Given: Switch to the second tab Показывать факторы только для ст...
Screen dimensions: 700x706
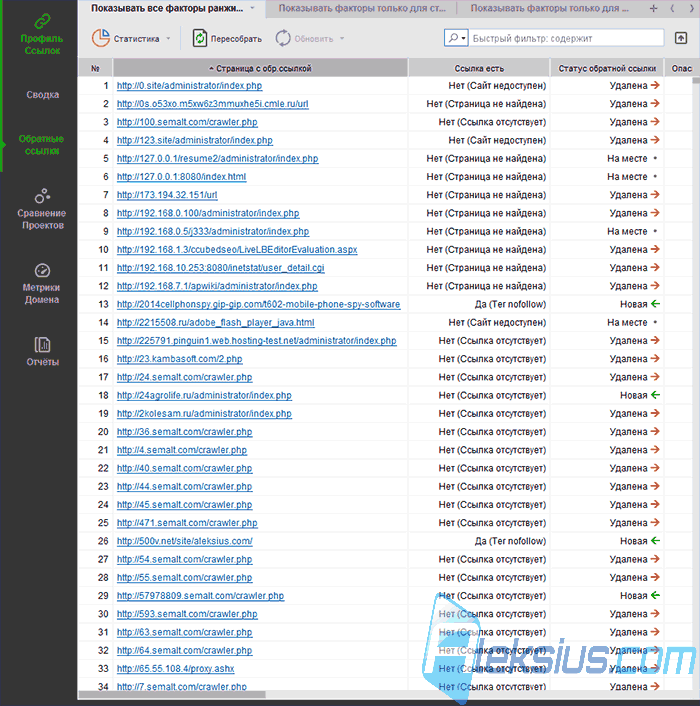Looking at the screenshot, I should (362, 8).
